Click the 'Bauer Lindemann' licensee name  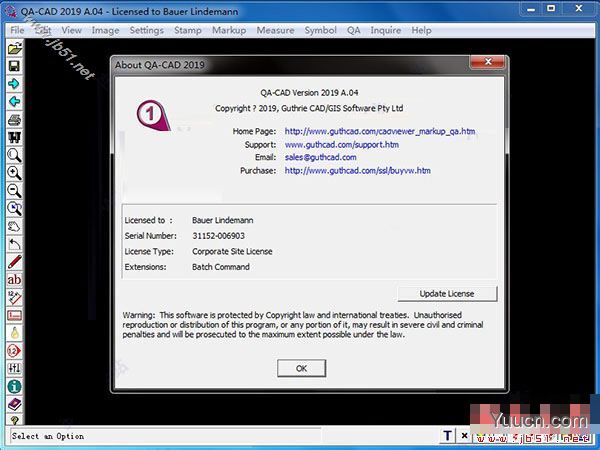223,220
